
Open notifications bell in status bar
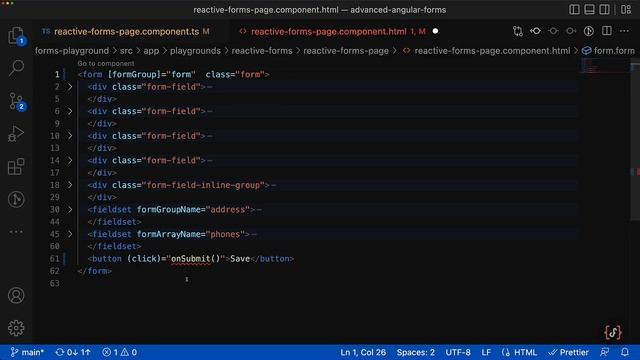pyautogui.click(x=625, y=352)
